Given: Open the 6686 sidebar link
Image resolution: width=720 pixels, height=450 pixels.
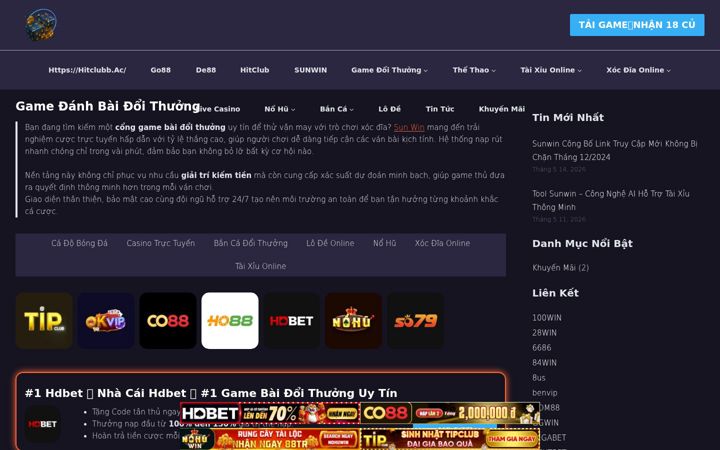Looking at the screenshot, I should click(541, 348).
